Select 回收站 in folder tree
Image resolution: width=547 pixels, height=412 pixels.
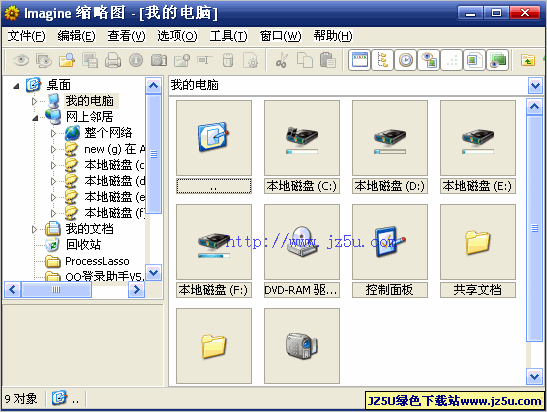pyautogui.click(x=83, y=245)
